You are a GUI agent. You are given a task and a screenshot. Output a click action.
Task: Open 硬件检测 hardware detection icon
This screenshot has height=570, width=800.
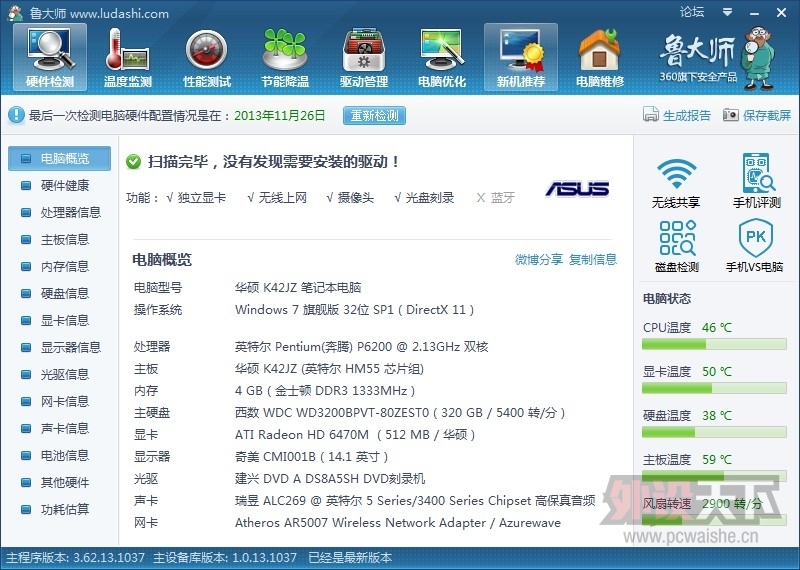pyautogui.click(x=49, y=57)
